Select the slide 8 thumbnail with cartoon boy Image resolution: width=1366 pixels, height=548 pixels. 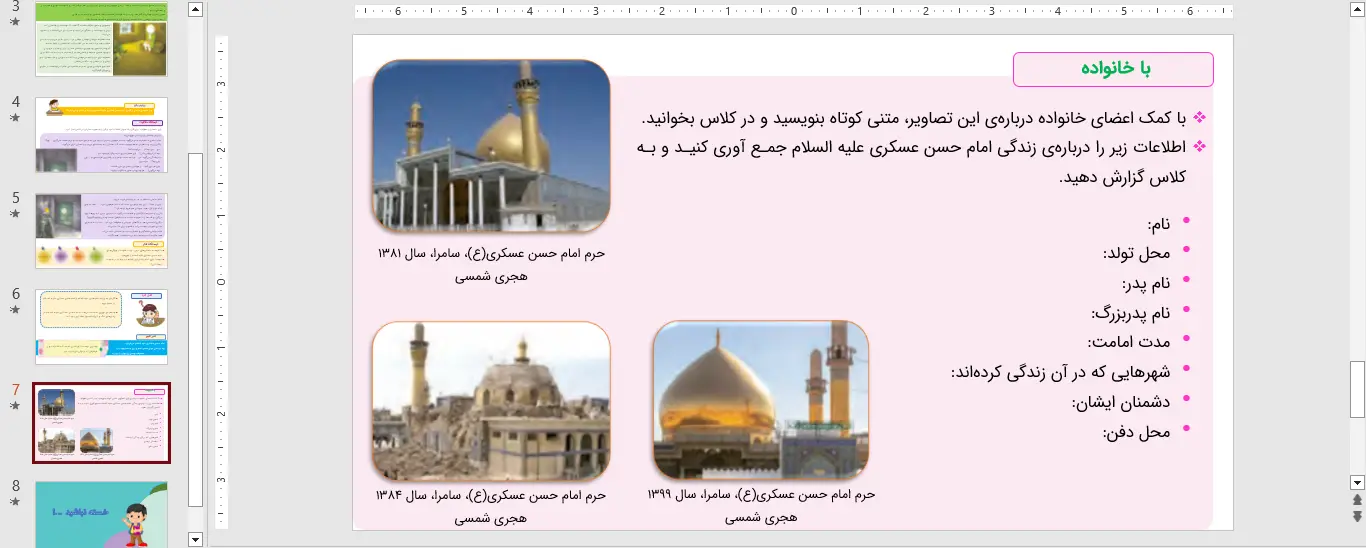[101, 514]
